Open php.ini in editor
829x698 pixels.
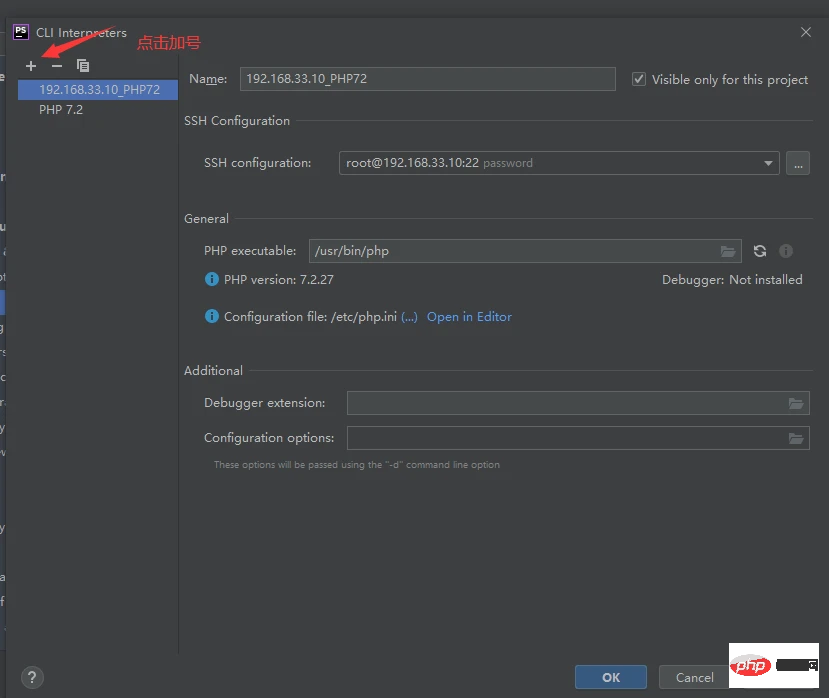pyautogui.click(x=469, y=316)
